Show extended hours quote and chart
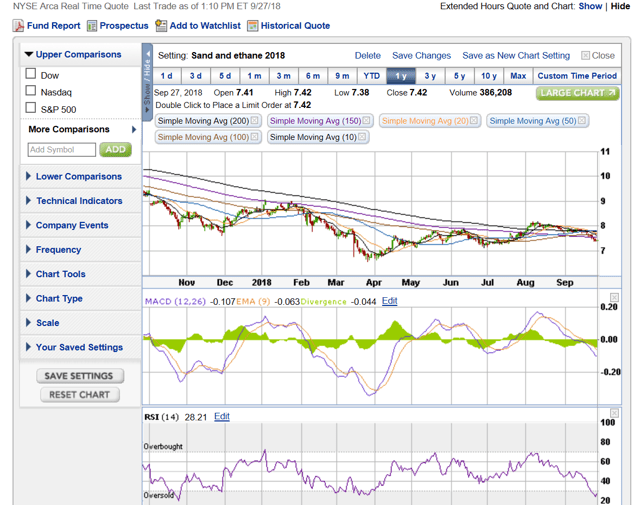Viewport: 640px width, 505px height. [x=590, y=6]
